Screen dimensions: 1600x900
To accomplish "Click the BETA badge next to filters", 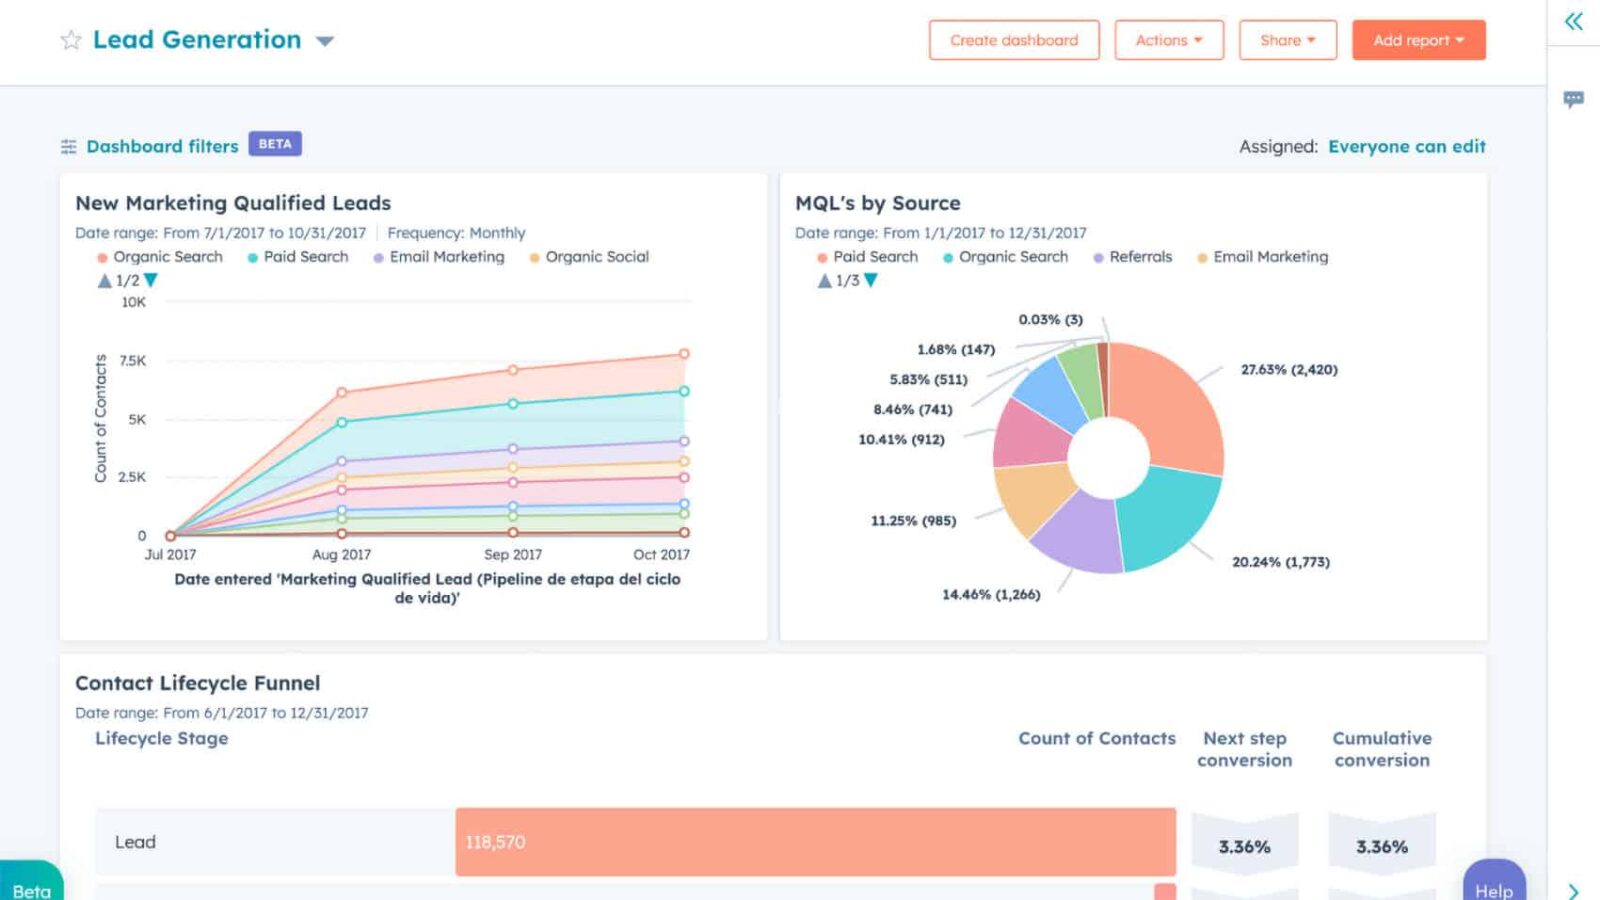I will click(275, 144).
